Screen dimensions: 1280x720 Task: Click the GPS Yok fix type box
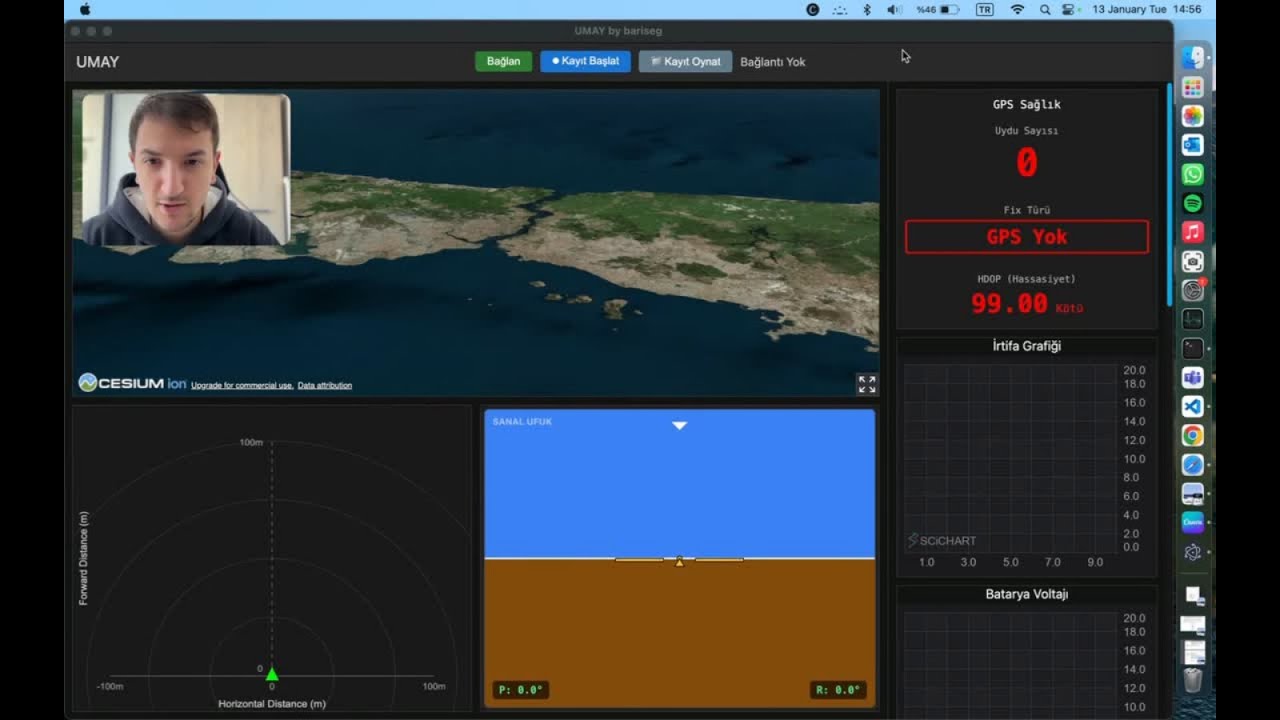(1027, 237)
